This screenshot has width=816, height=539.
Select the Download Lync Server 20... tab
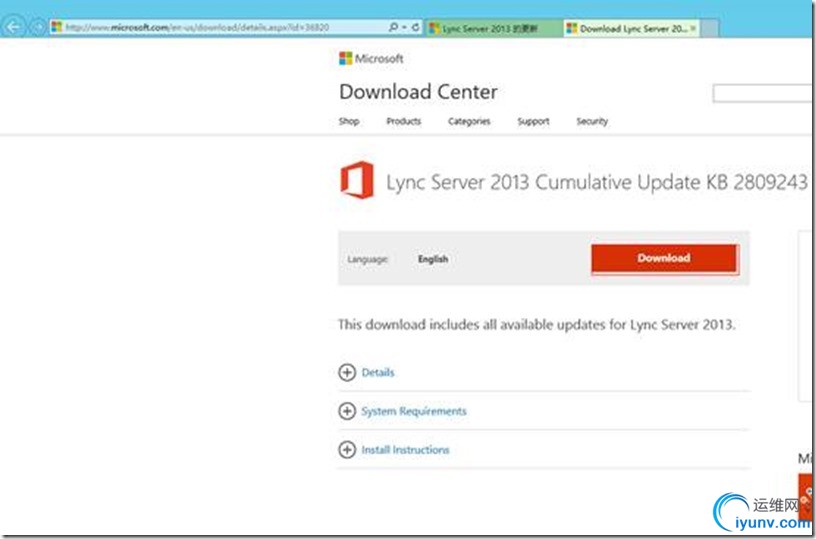click(631, 29)
